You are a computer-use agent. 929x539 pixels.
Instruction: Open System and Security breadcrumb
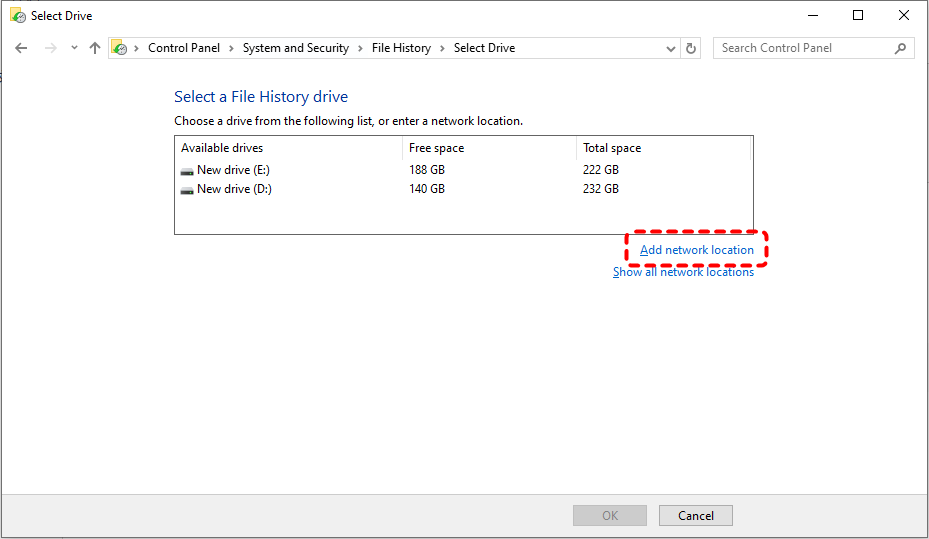[x=296, y=48]
